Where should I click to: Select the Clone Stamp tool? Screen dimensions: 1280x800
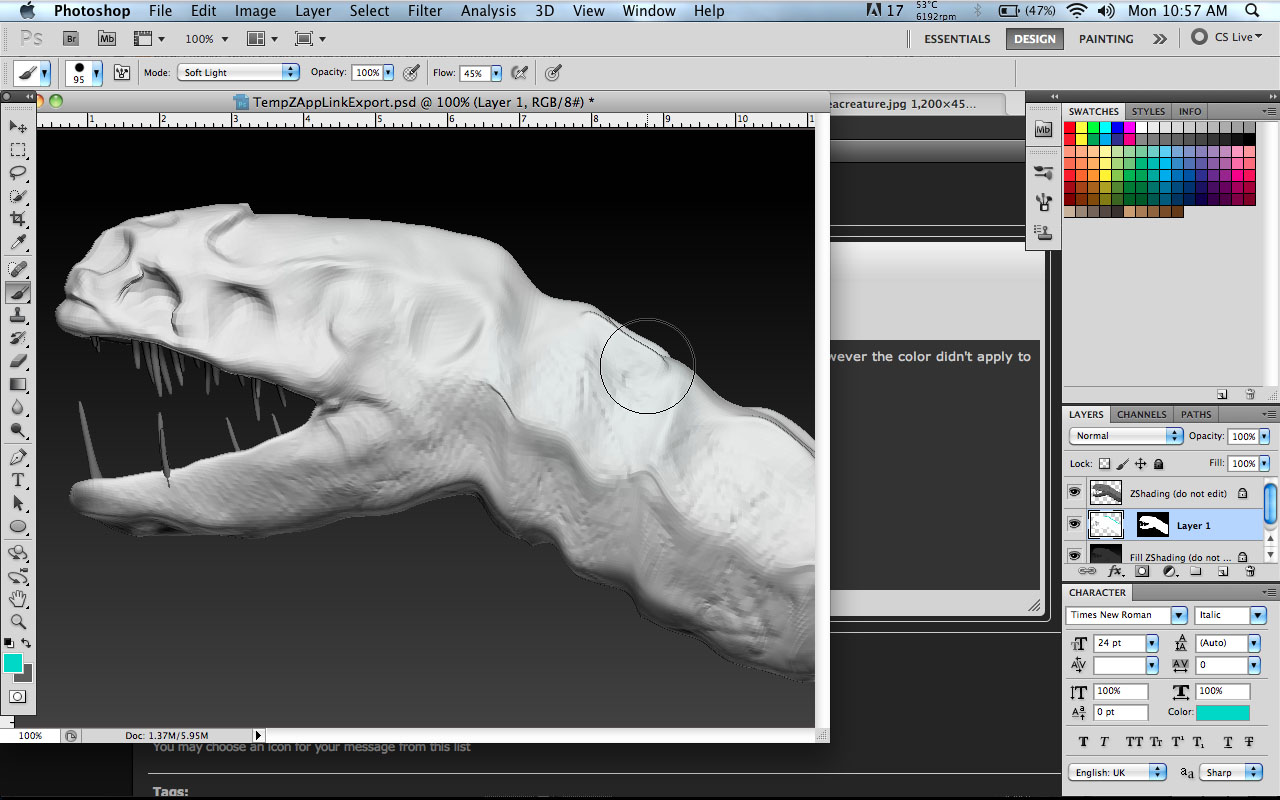18,316
